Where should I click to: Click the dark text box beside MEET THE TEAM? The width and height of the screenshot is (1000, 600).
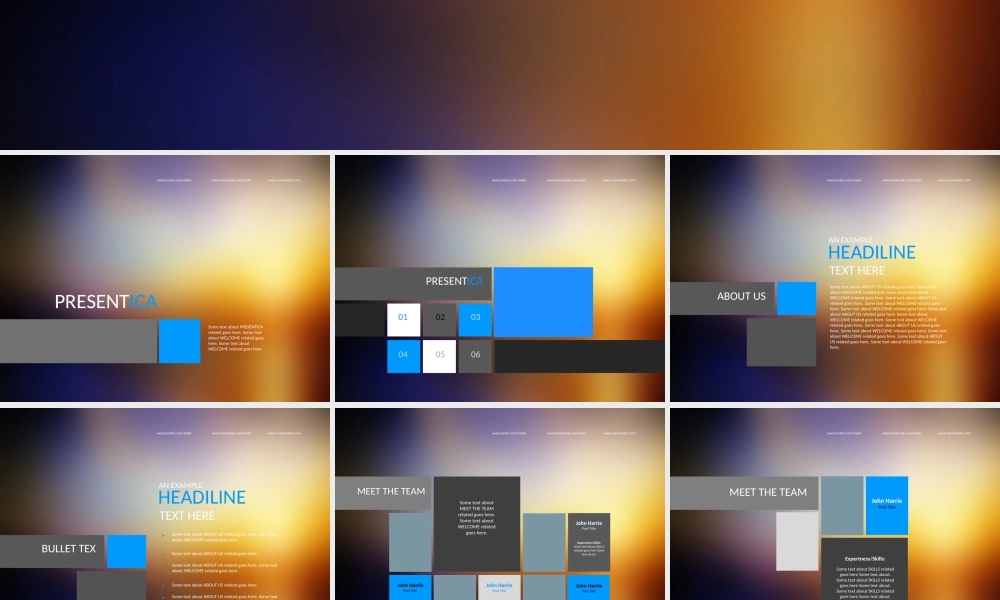(476, 524)
